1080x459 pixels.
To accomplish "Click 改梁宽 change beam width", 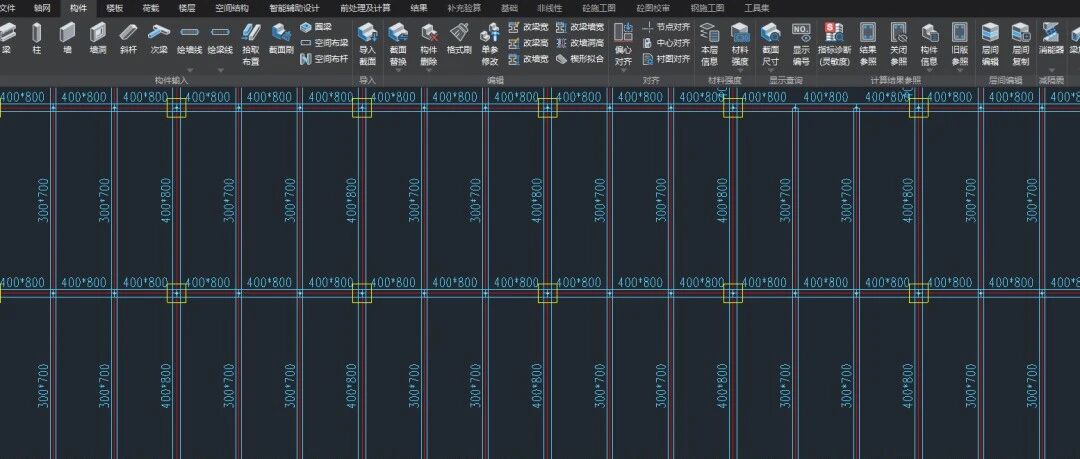I will (528, 27).
